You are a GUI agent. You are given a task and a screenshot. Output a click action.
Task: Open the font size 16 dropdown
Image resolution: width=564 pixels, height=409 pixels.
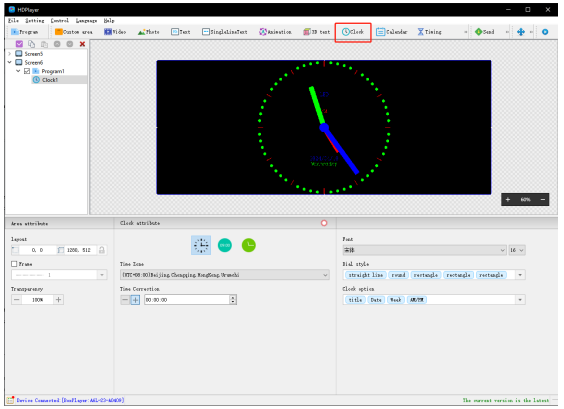point(517,250)
